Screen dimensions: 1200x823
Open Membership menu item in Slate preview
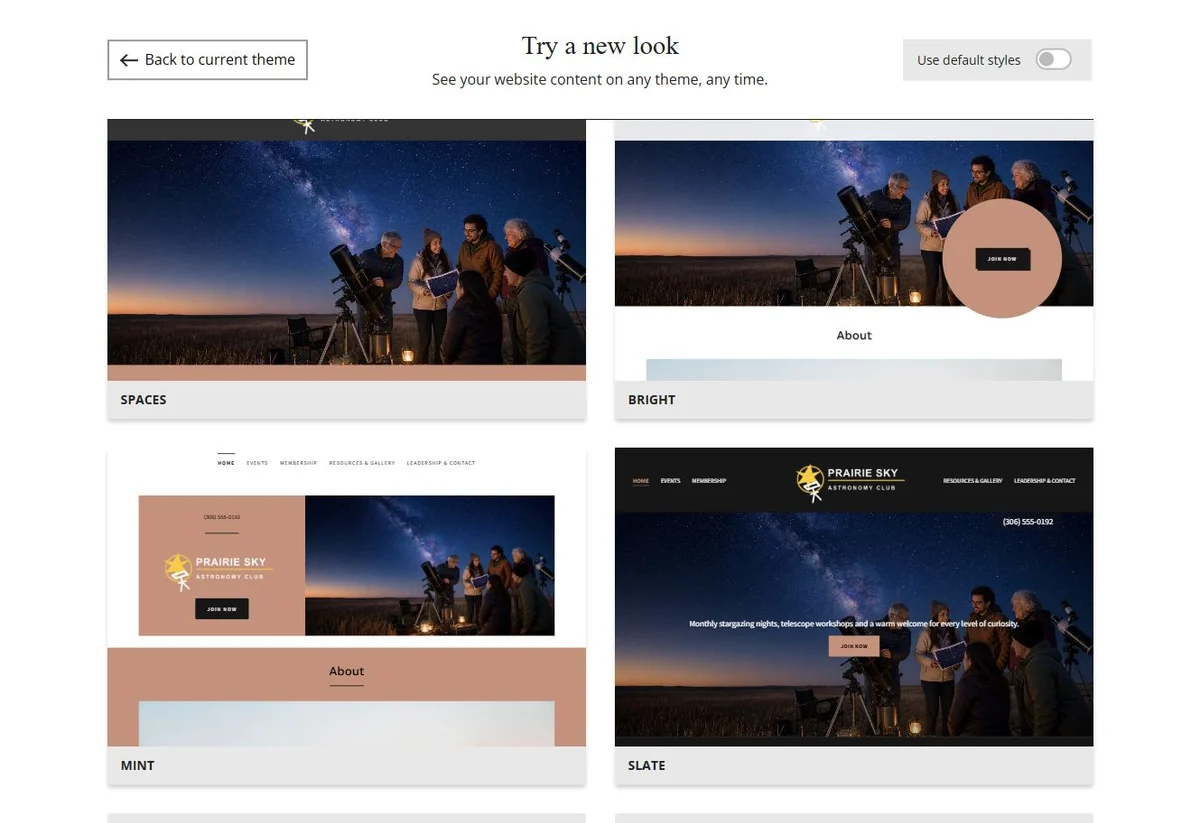[709, 481]
